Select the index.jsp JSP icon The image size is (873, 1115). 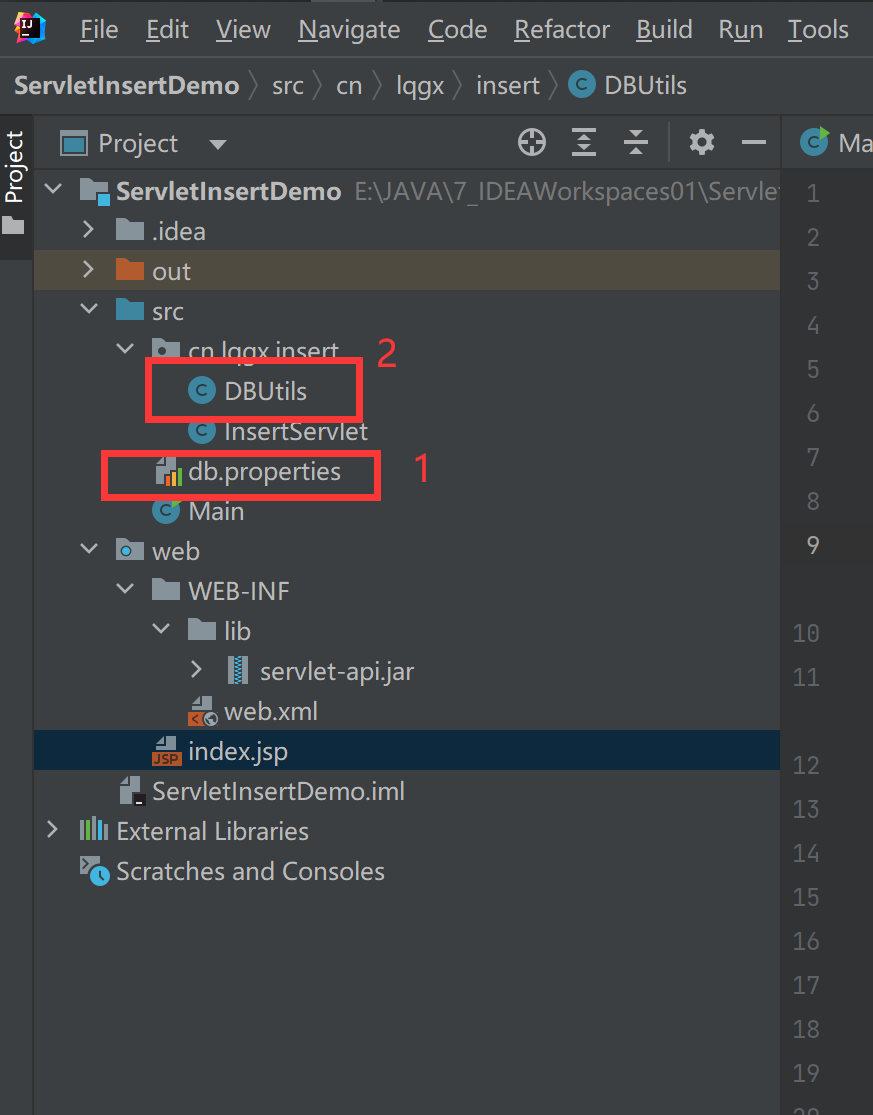click(x=166, y=751)
